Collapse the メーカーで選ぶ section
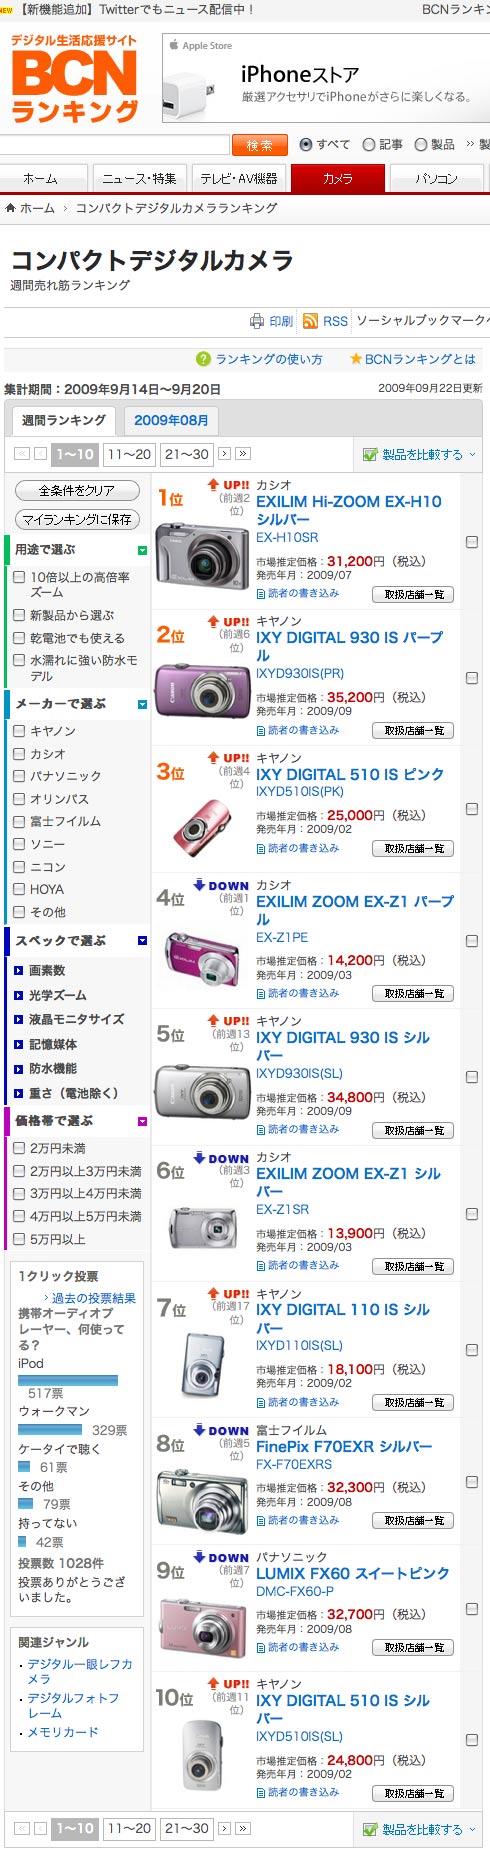490x1853 pixels. tap(142, 704)
